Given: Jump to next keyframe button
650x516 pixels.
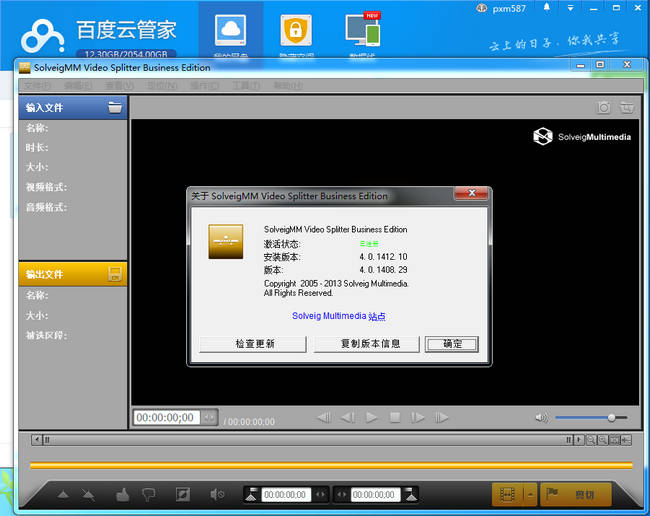Looking at the screenshot, I should (x=441, y=417).
